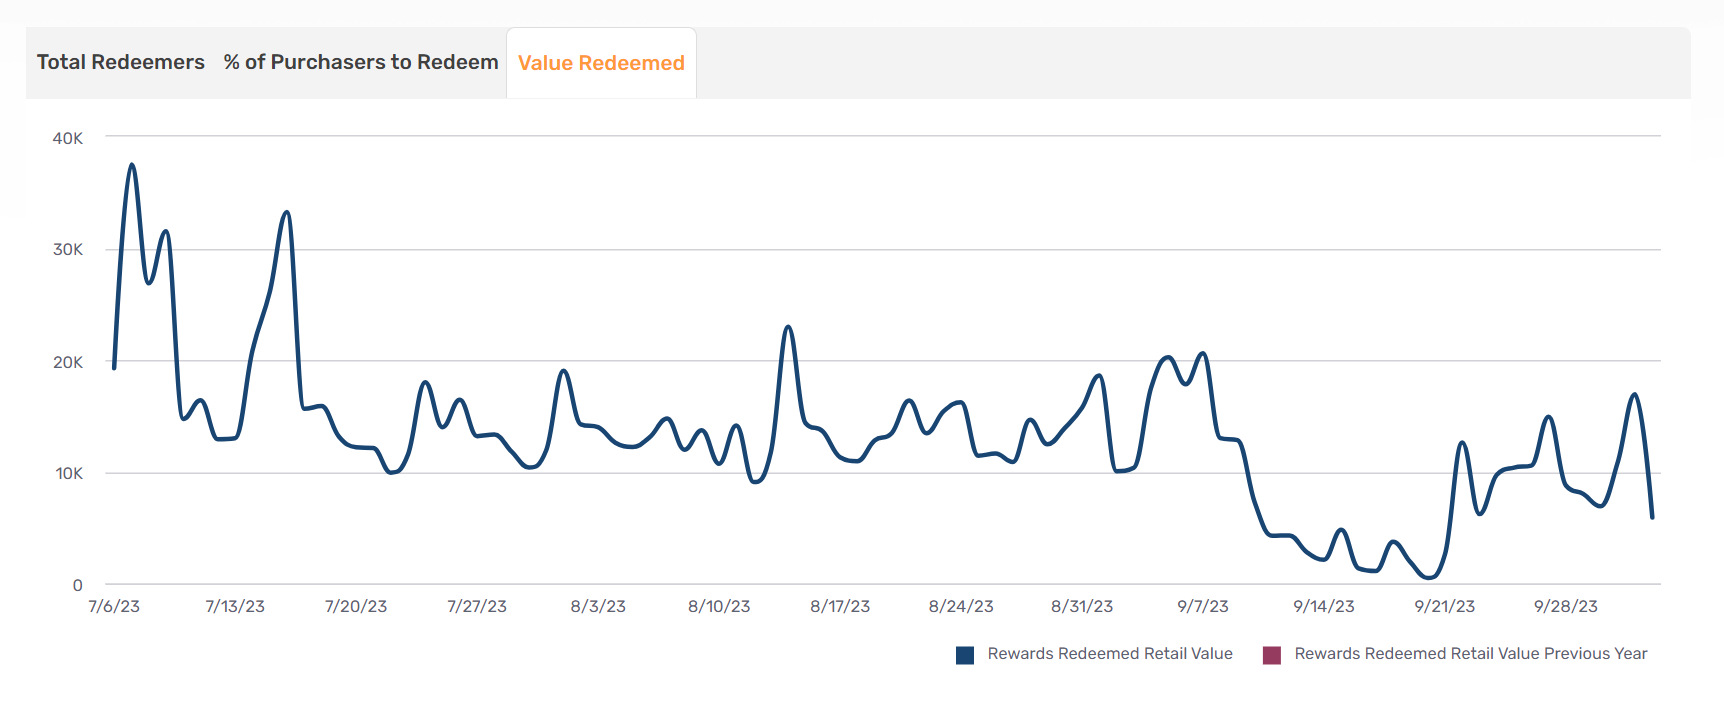Click the line peak between 8/10/23 and 8/17/23

(x=788, y=327)
